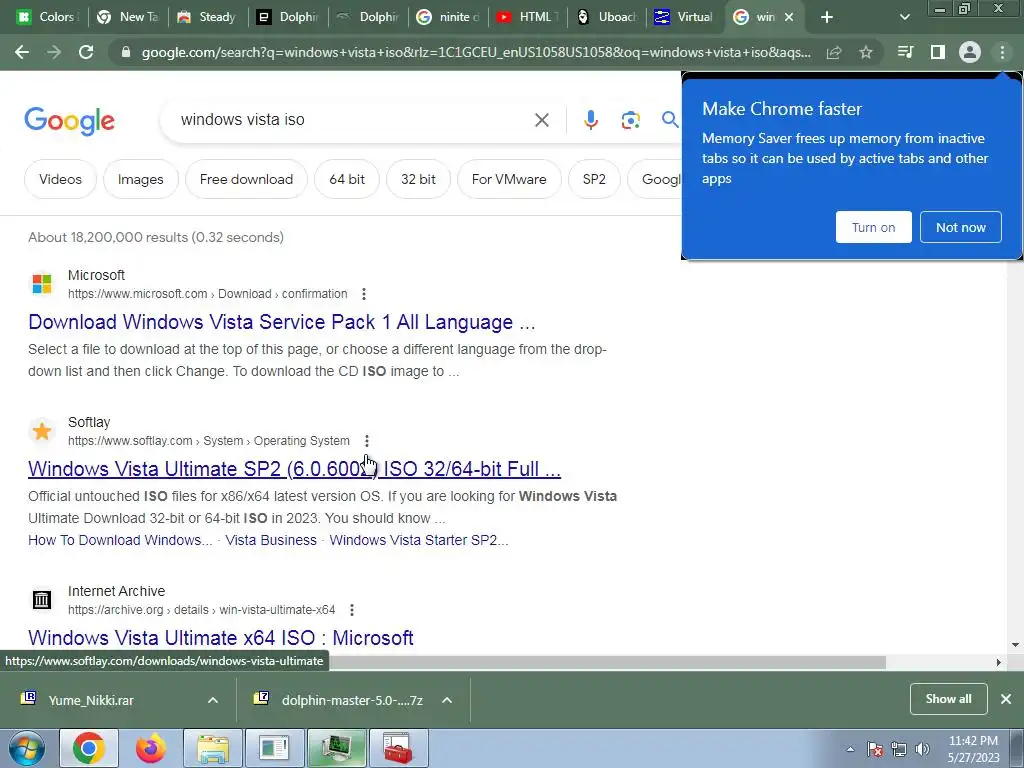Go to the Google logo homepage
This screenshot has height=768, width=1024.
click(69, 121)
